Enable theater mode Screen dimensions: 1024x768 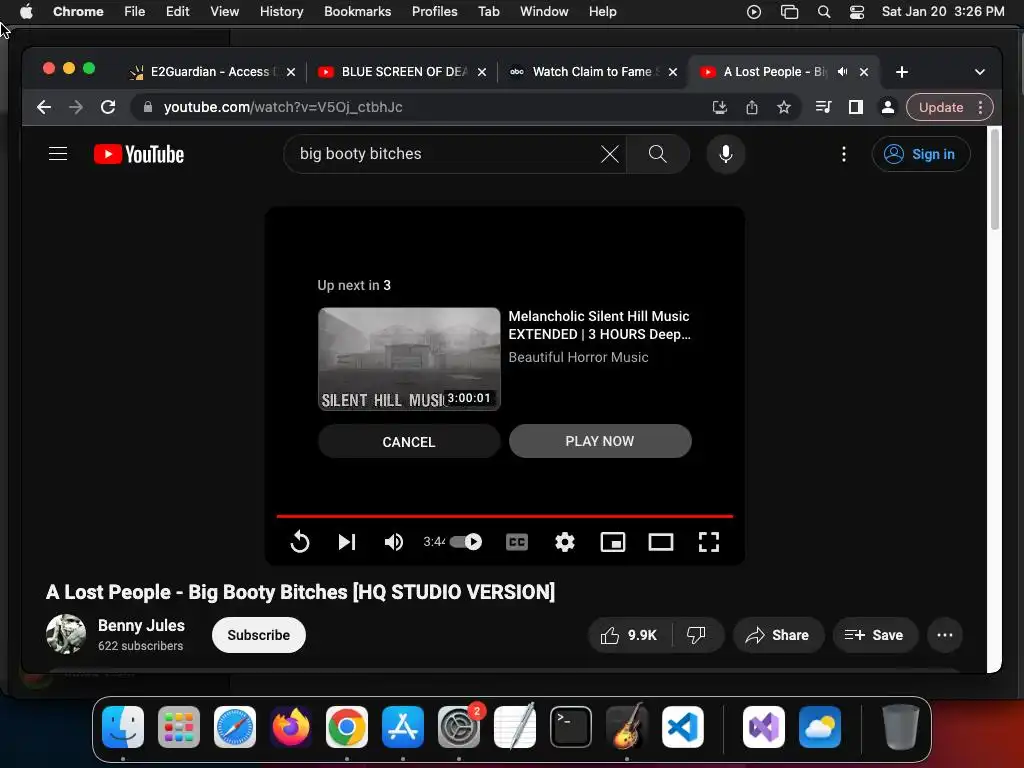tap(661, 542)
